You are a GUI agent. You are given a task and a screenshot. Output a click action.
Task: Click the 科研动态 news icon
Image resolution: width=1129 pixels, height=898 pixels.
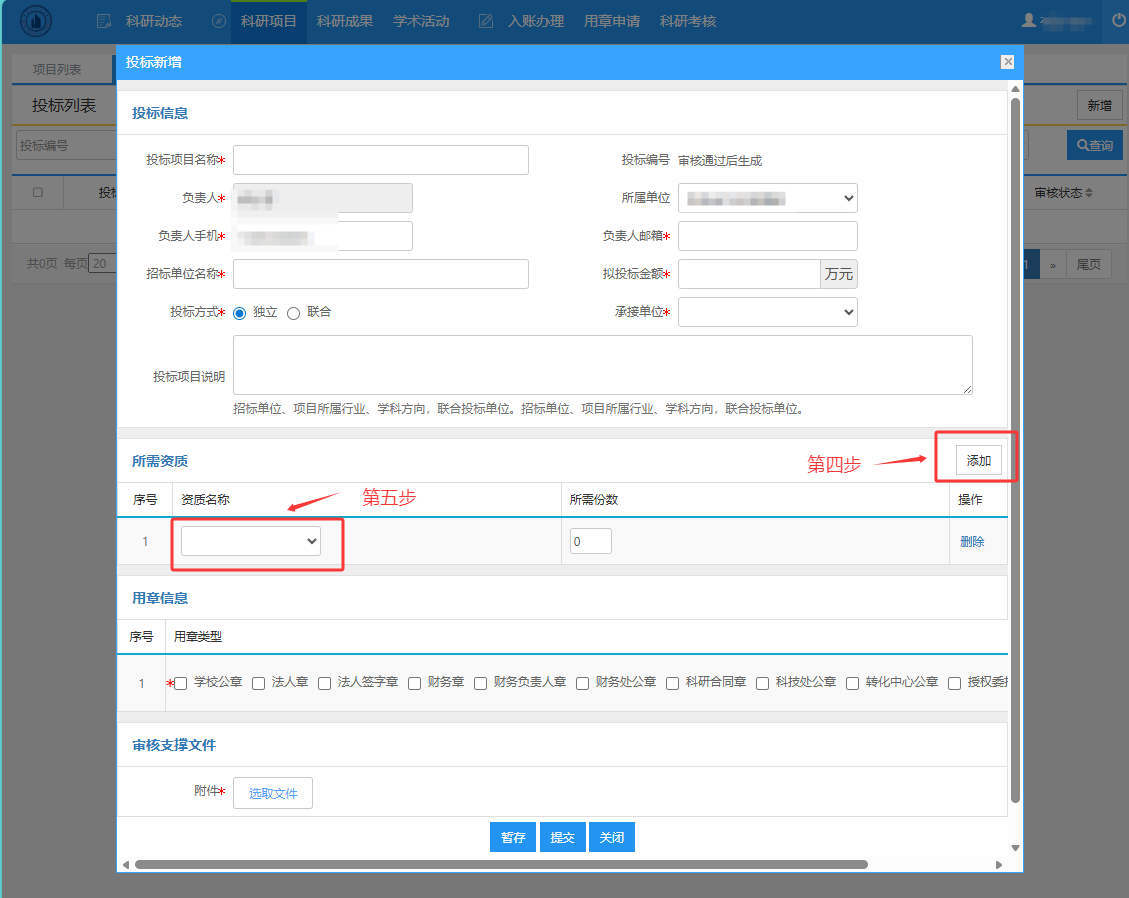tap(103, 21)
